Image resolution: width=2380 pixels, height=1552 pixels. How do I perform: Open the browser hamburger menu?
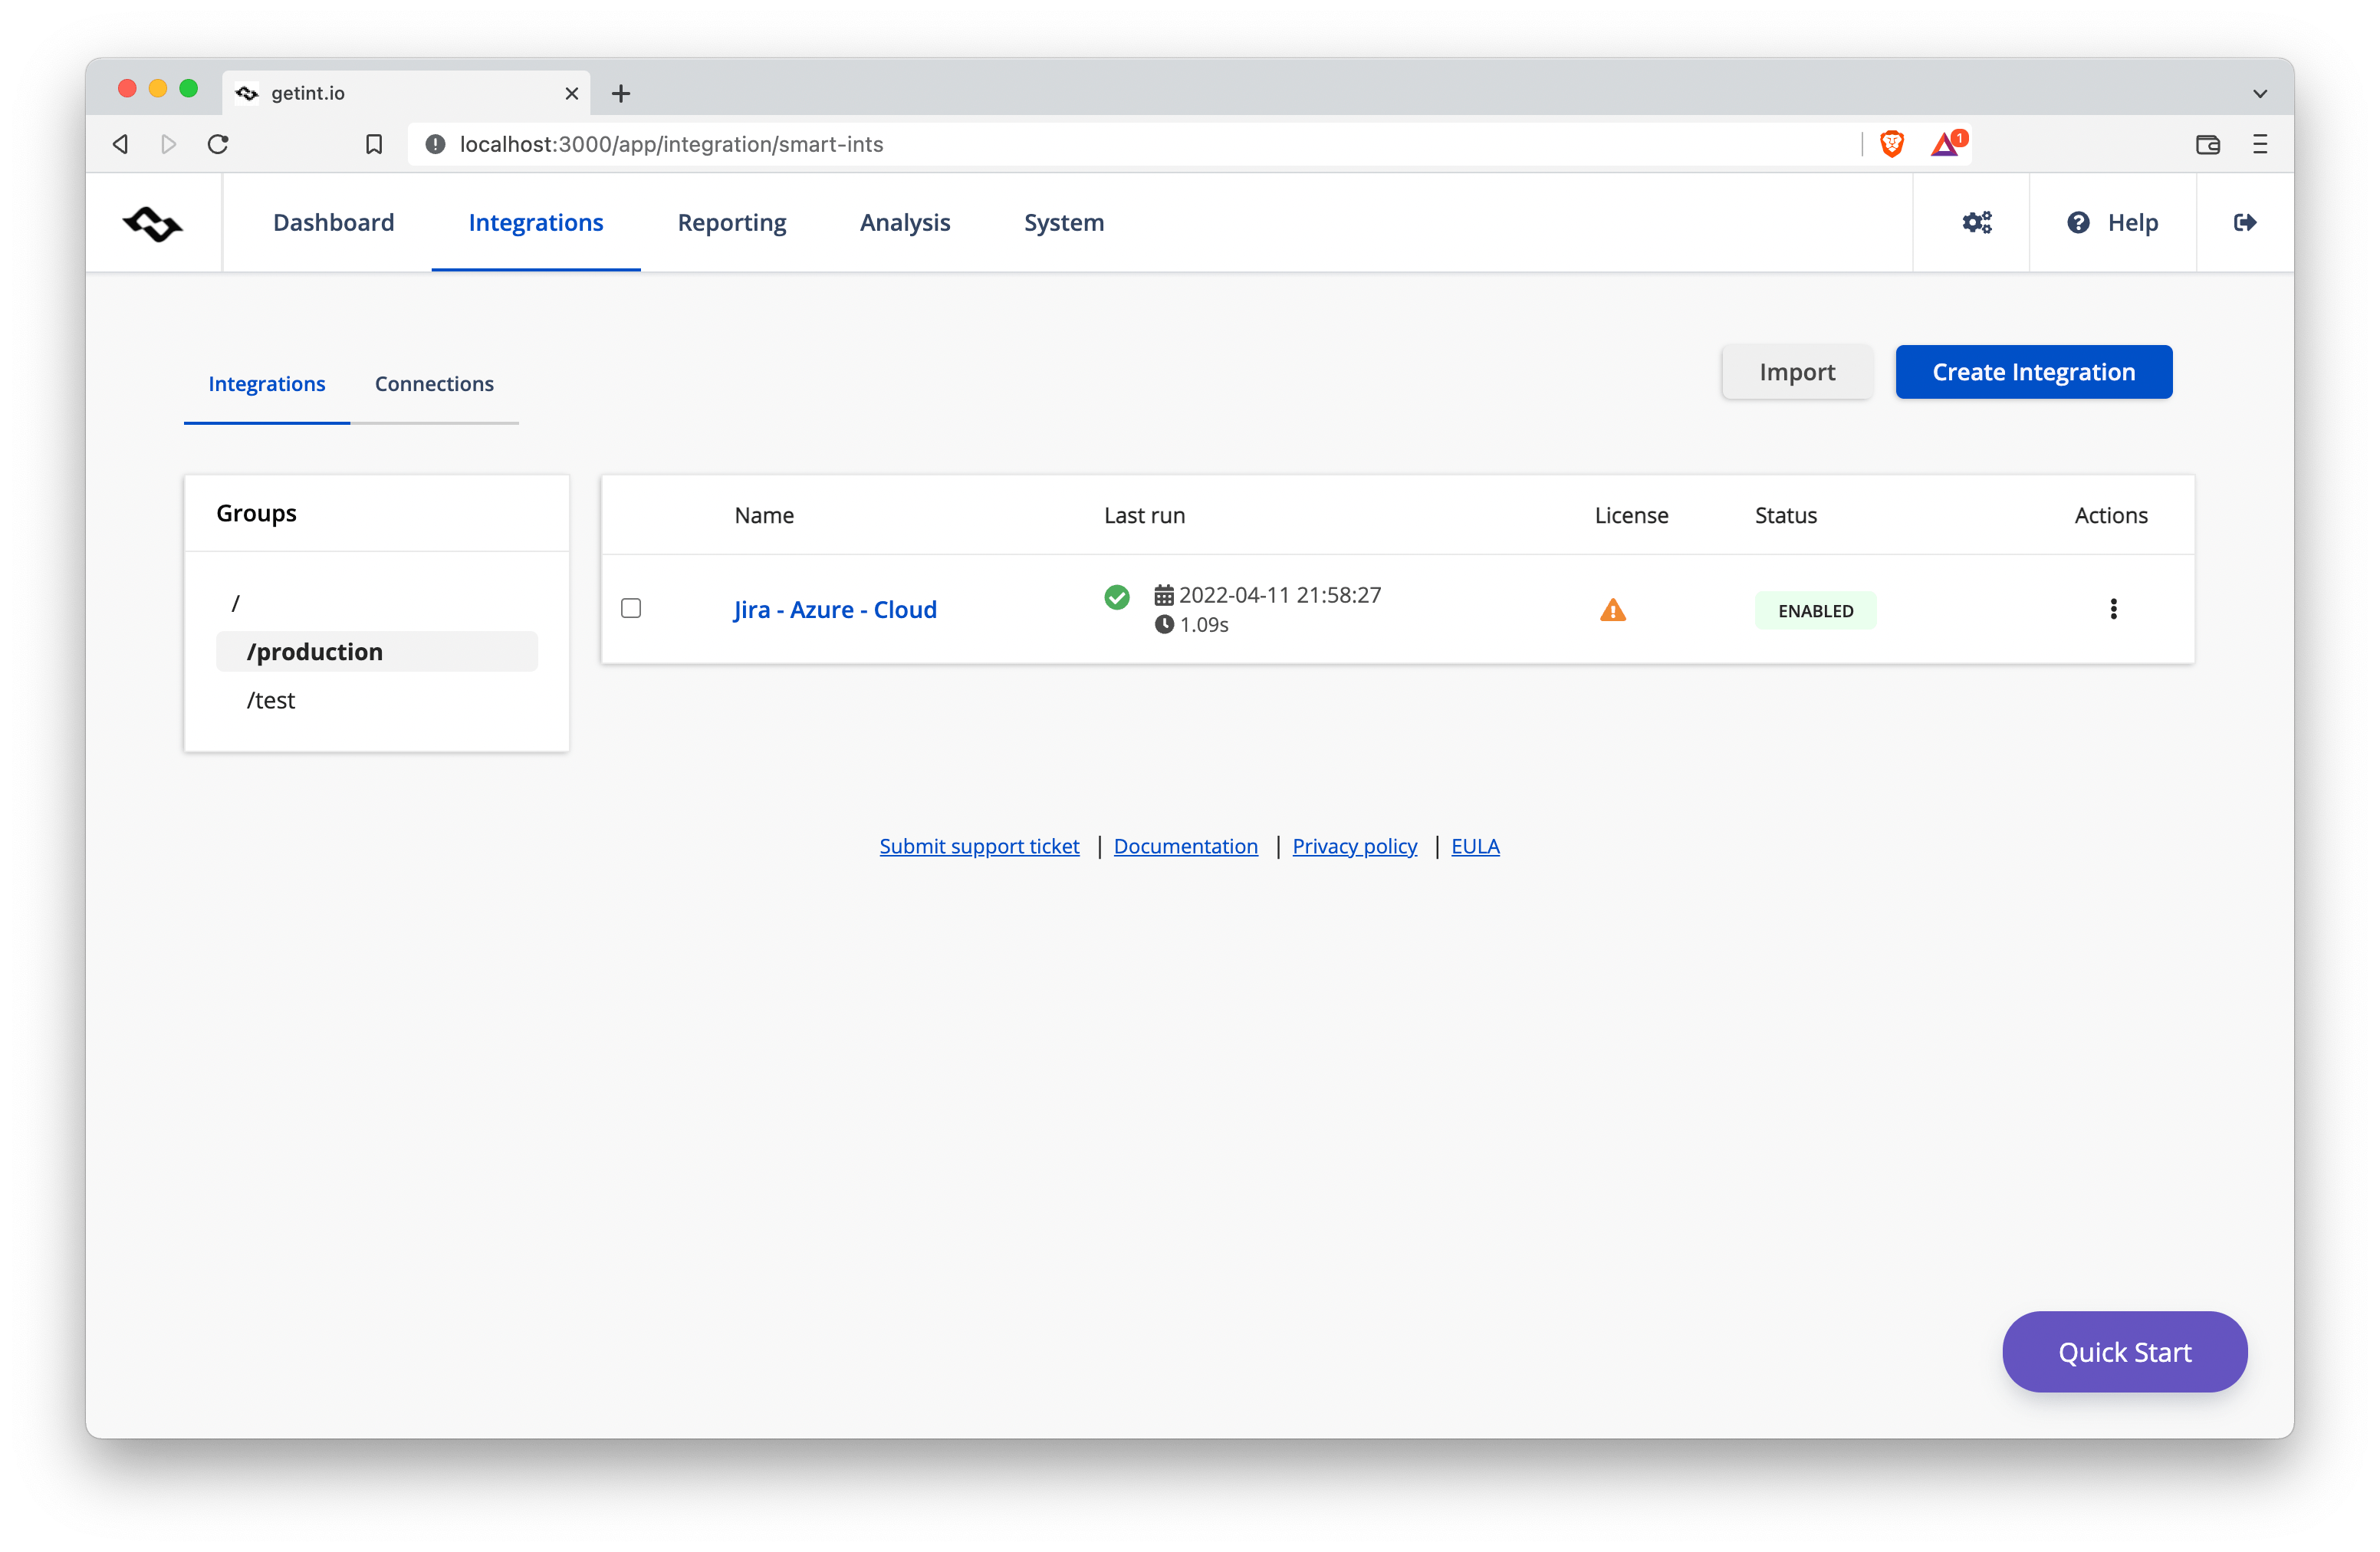(2259, 144)
